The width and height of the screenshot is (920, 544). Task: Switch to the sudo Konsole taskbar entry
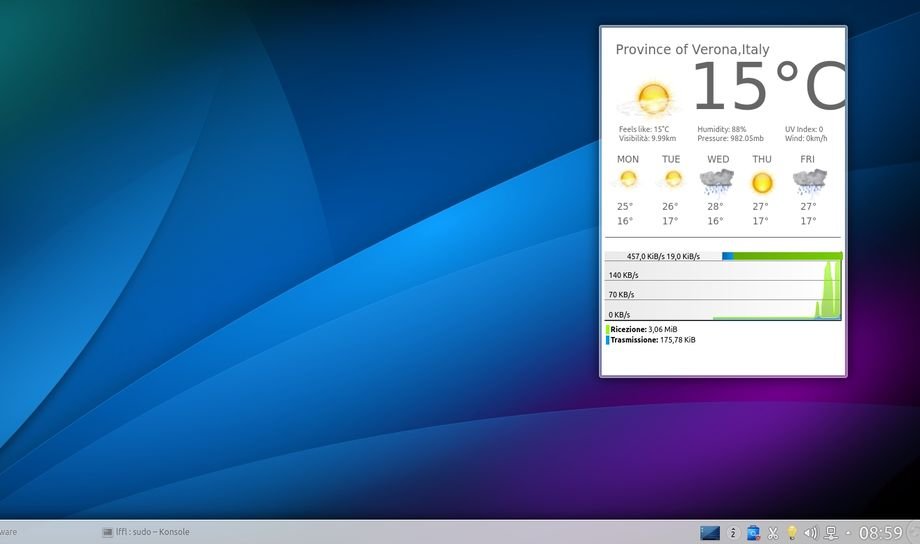pyautogui.click(x=146, y=532)
